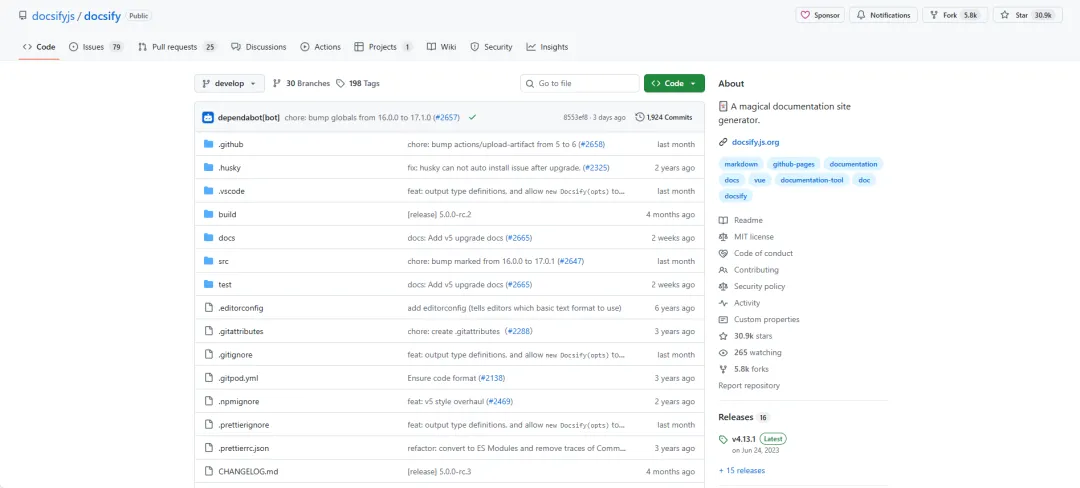
Task: Click the documentation-tool topic tag
Action: 812,180
